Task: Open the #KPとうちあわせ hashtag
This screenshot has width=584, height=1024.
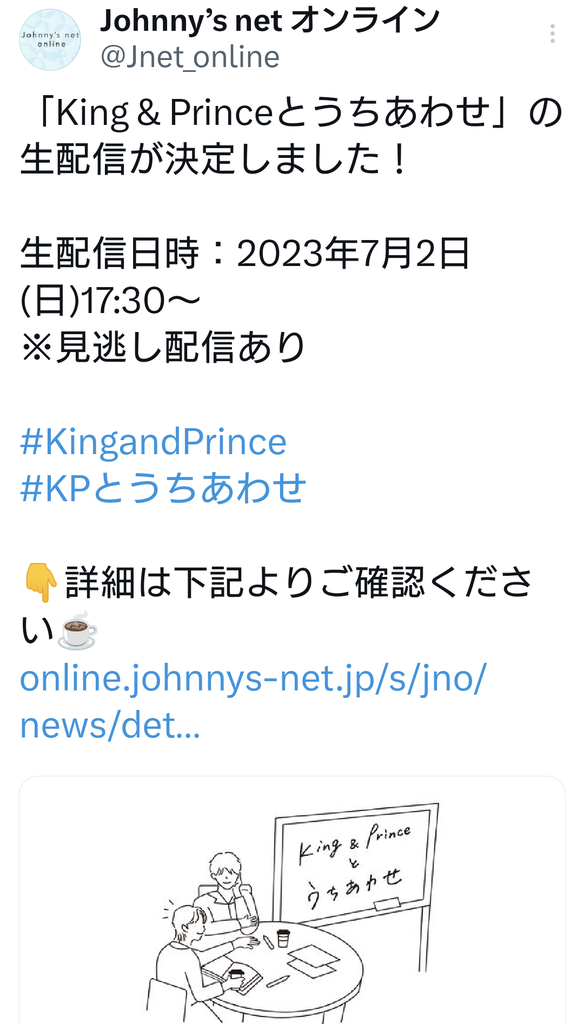Action: (163, 488)
